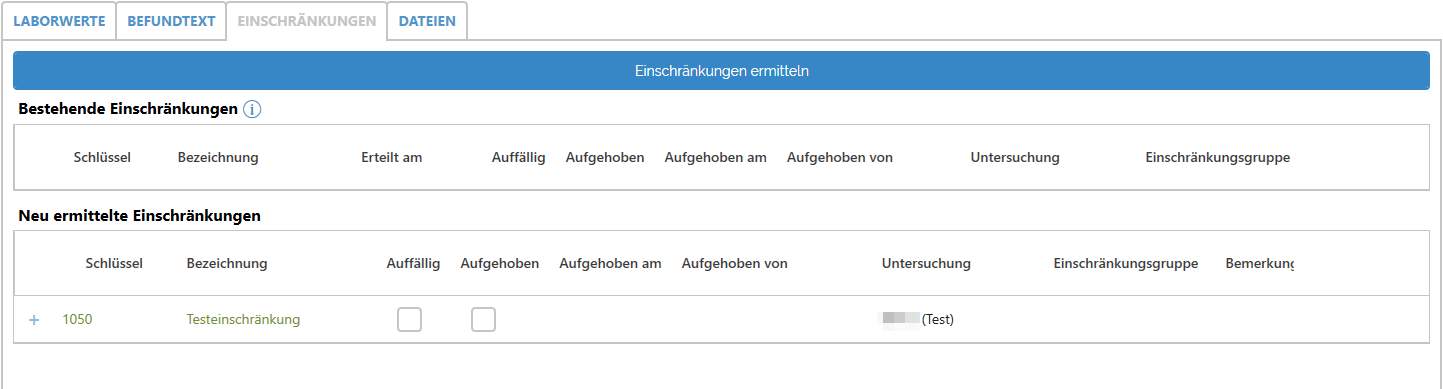
Task: Switch to the Befundtext tab
Action: 171,21
